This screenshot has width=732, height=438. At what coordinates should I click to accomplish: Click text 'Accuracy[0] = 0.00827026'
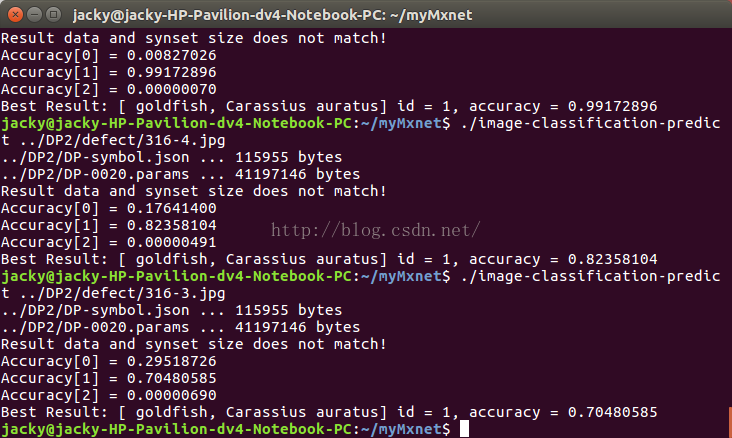point(109,56)
